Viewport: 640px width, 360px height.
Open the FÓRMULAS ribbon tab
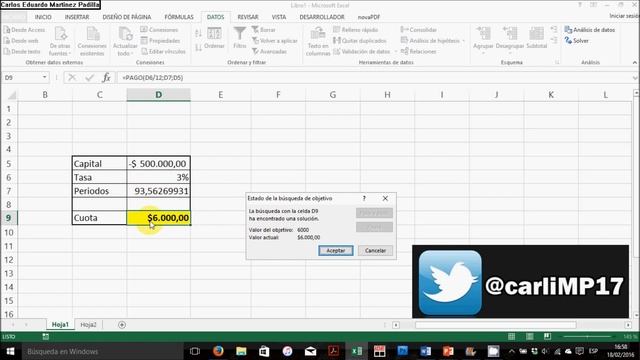tap(179, 17)
